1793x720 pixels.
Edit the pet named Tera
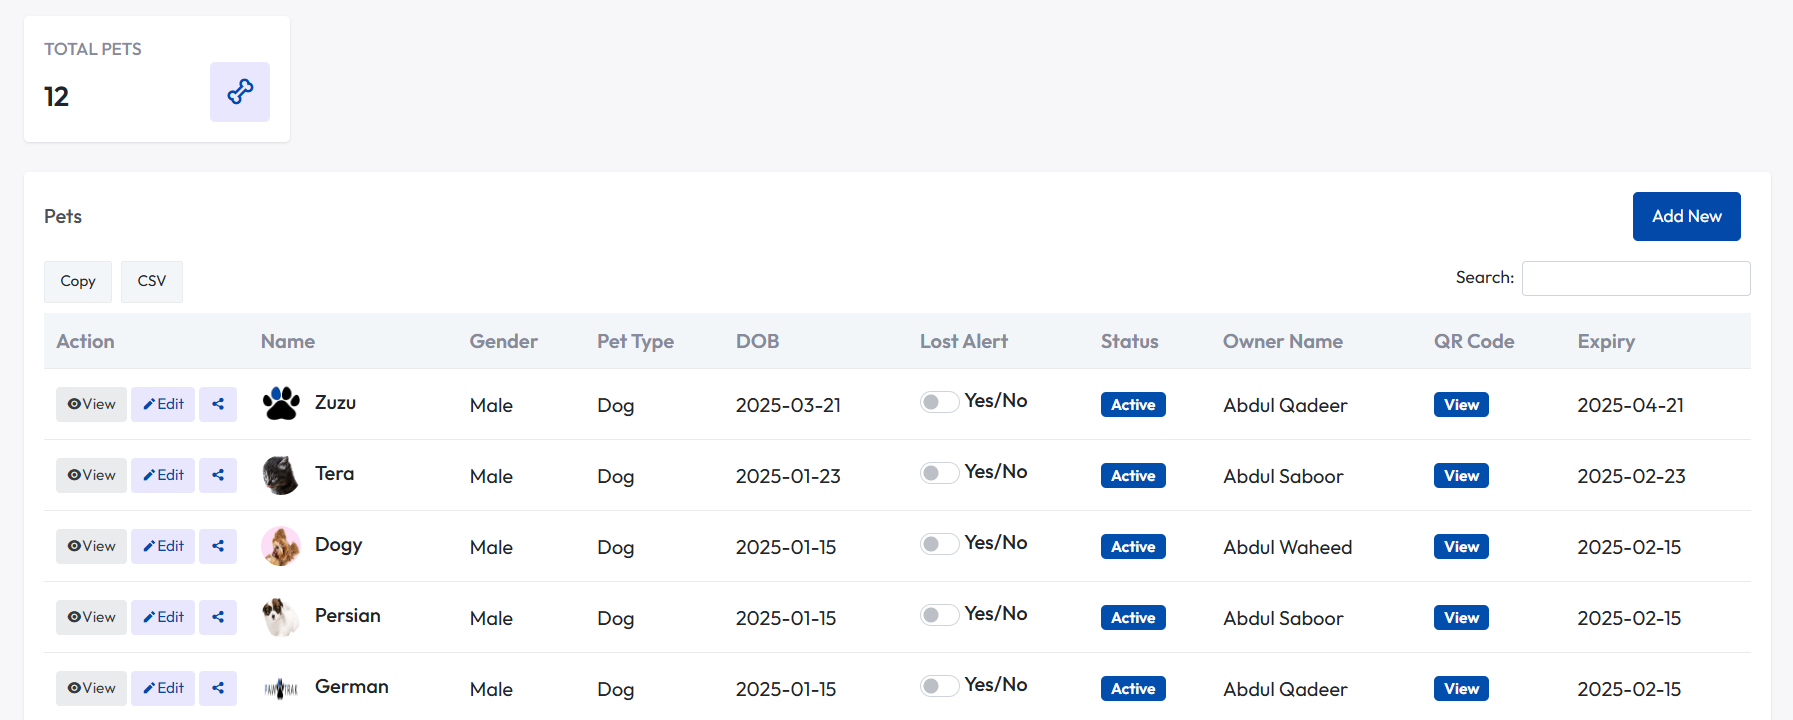pyautogui.click(x=163, y=475)
